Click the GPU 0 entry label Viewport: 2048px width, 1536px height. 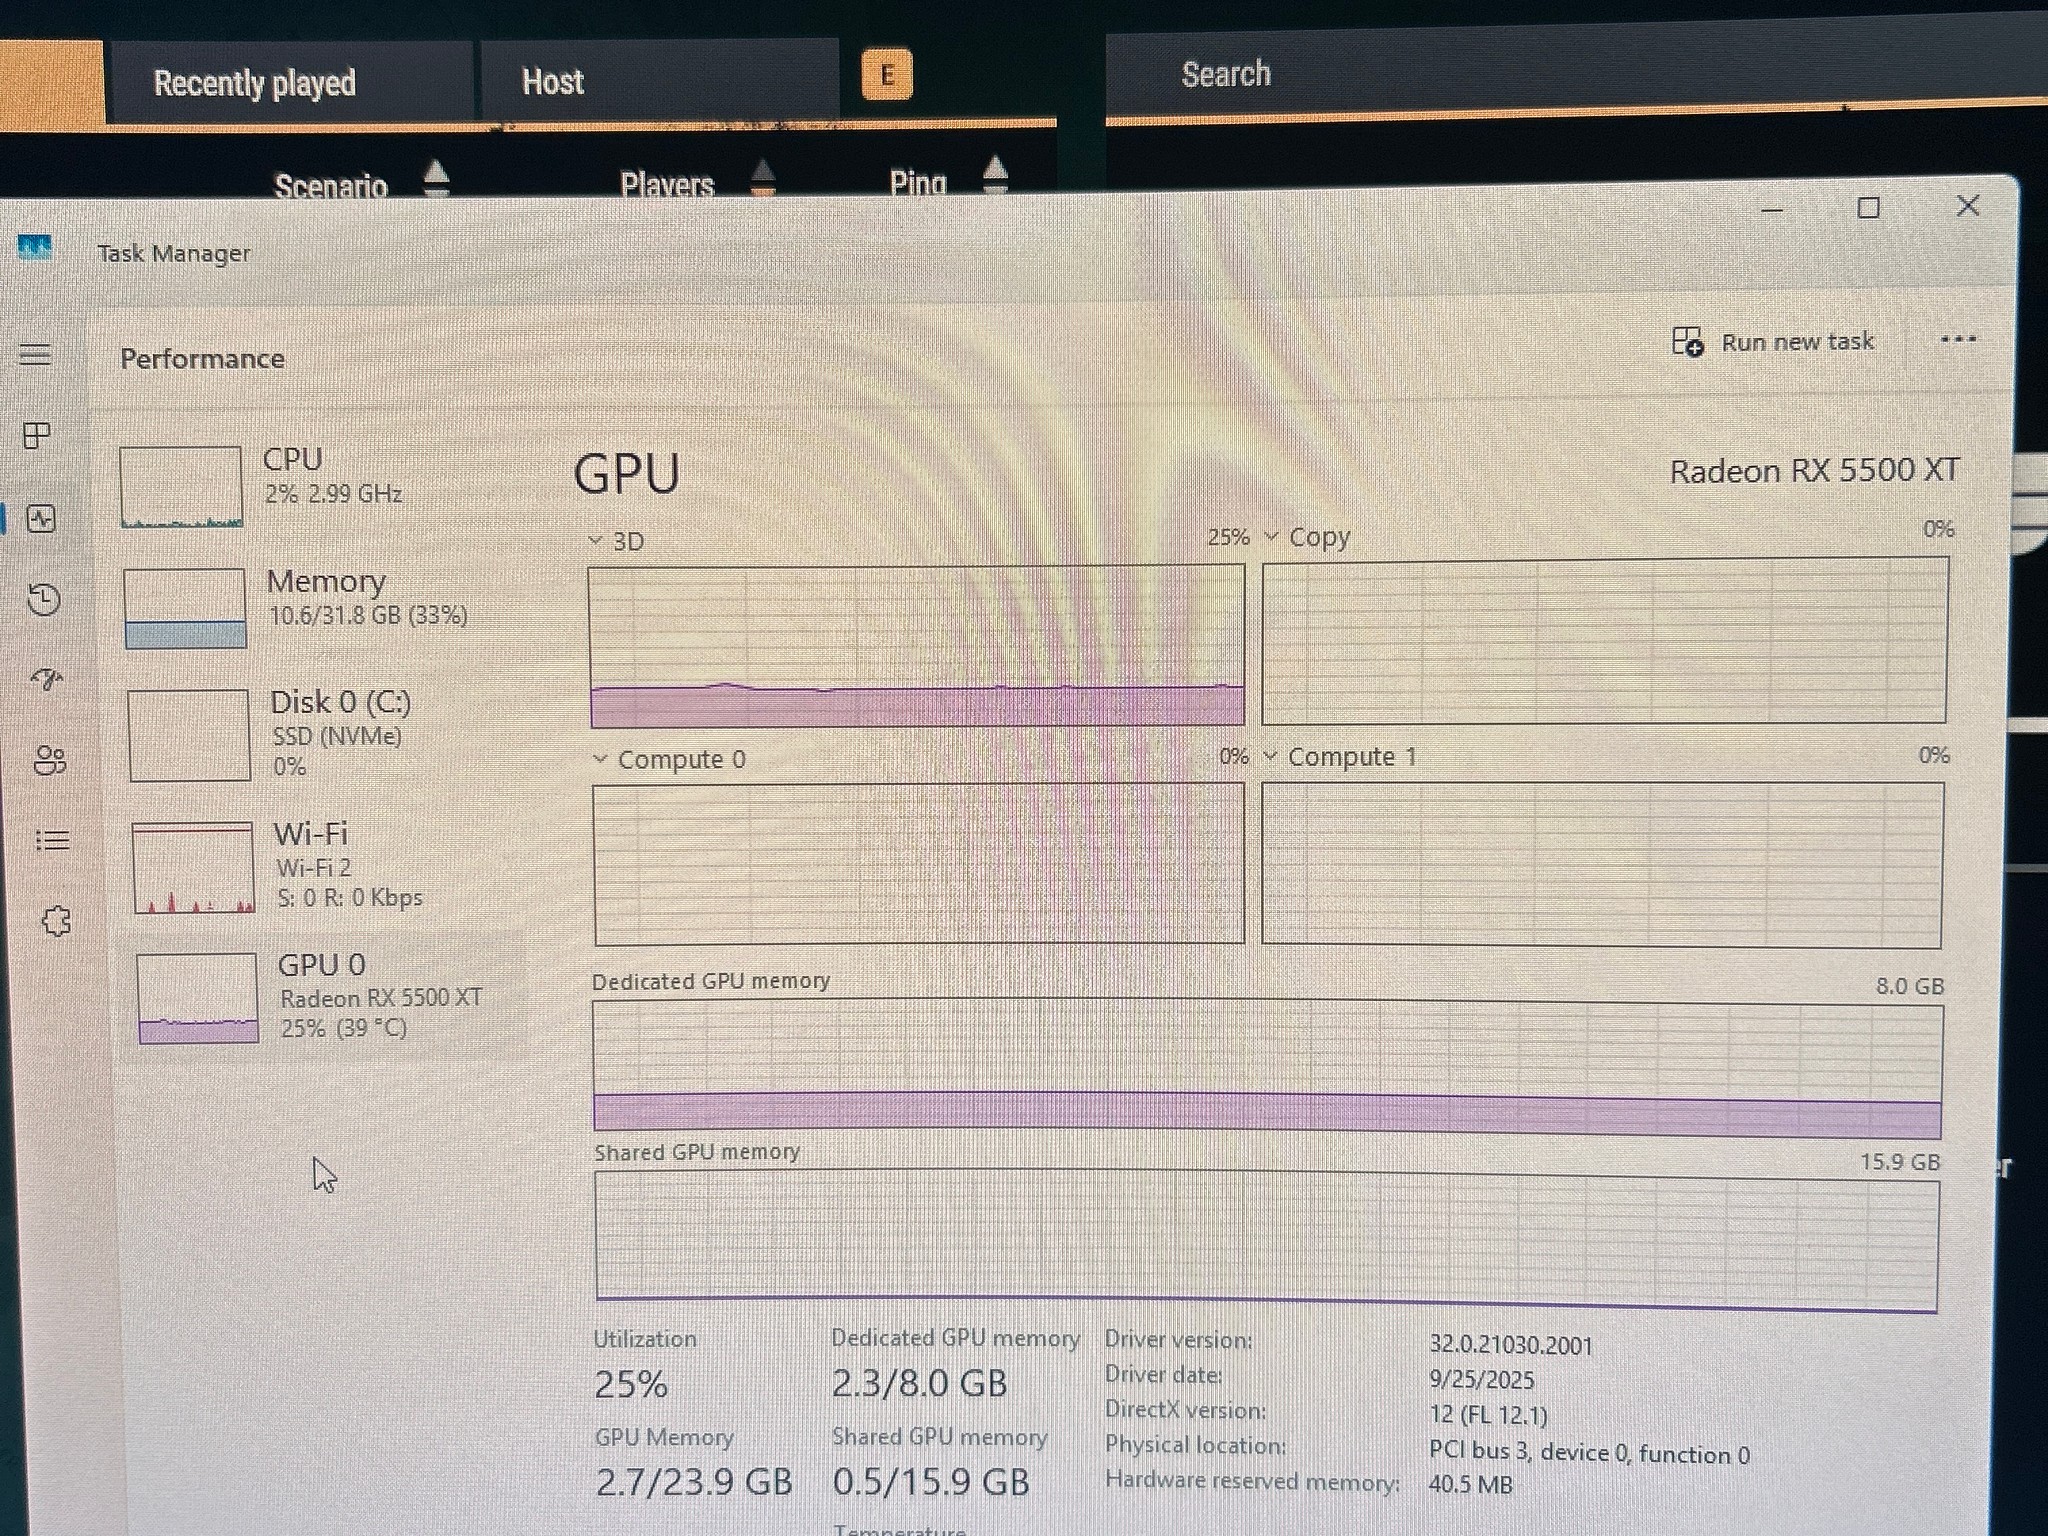point(322,965)
